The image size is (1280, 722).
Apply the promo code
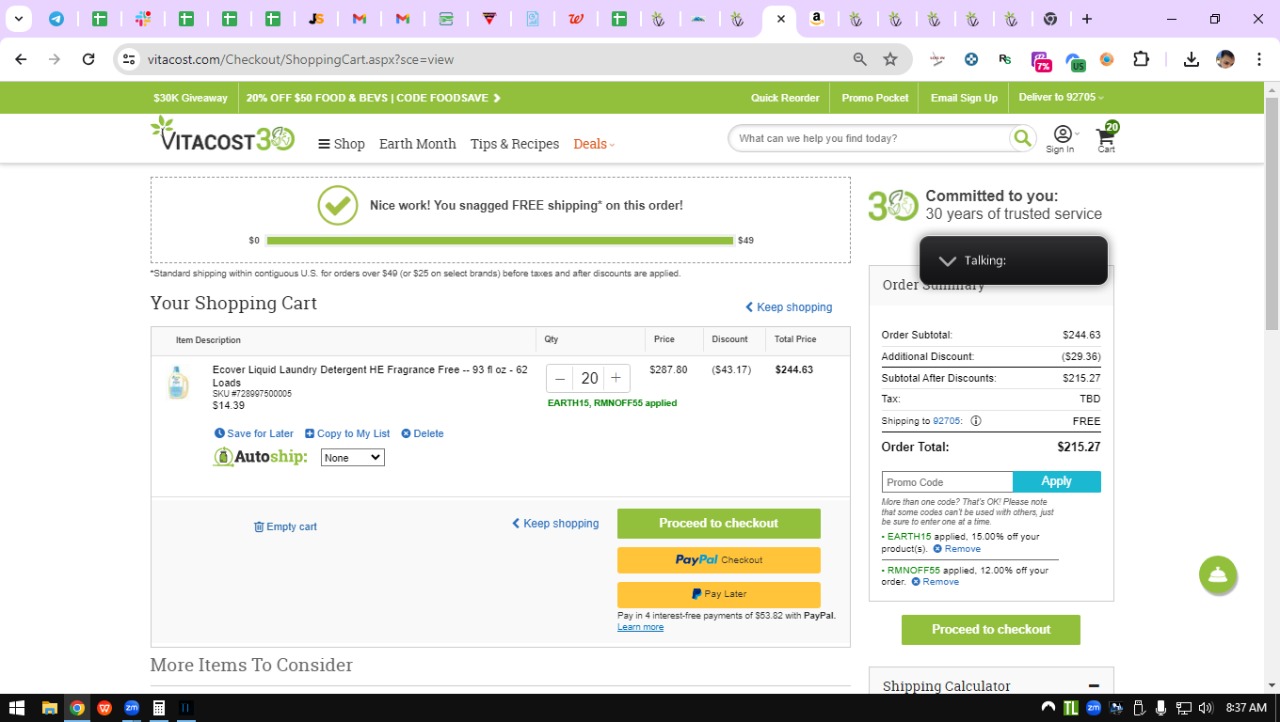[x=1056, y=482]
